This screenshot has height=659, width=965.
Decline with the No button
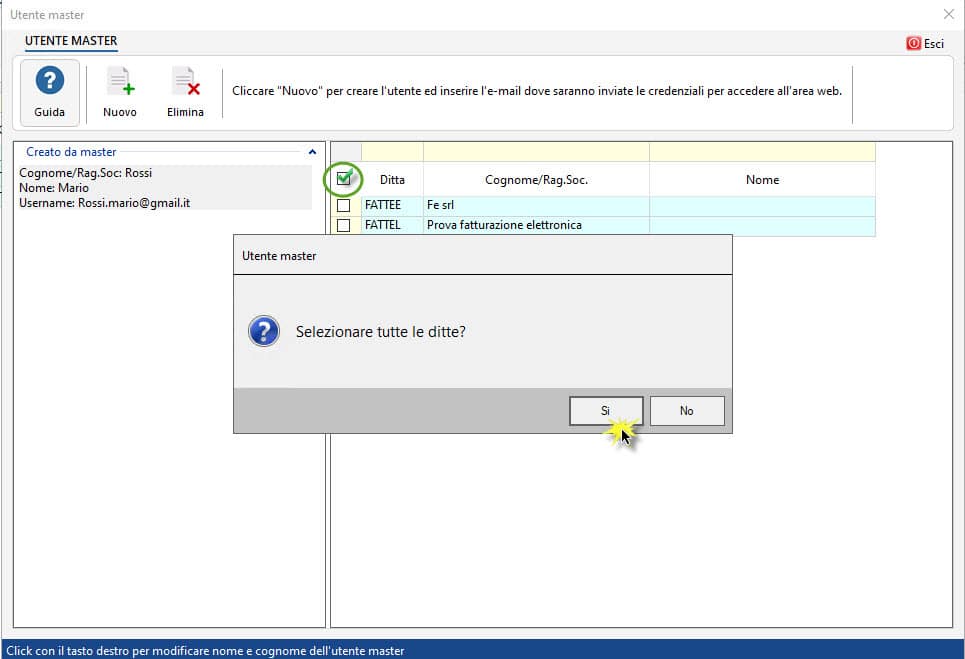point(687,410)
